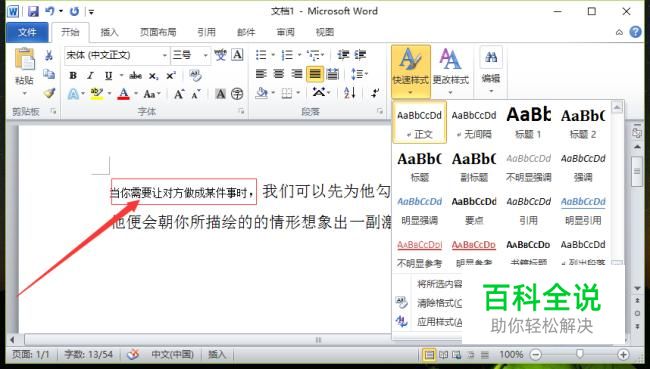This screenshot has width=650, height=369.
Task: Open the font name dropdown
Action: click(165, 55)
